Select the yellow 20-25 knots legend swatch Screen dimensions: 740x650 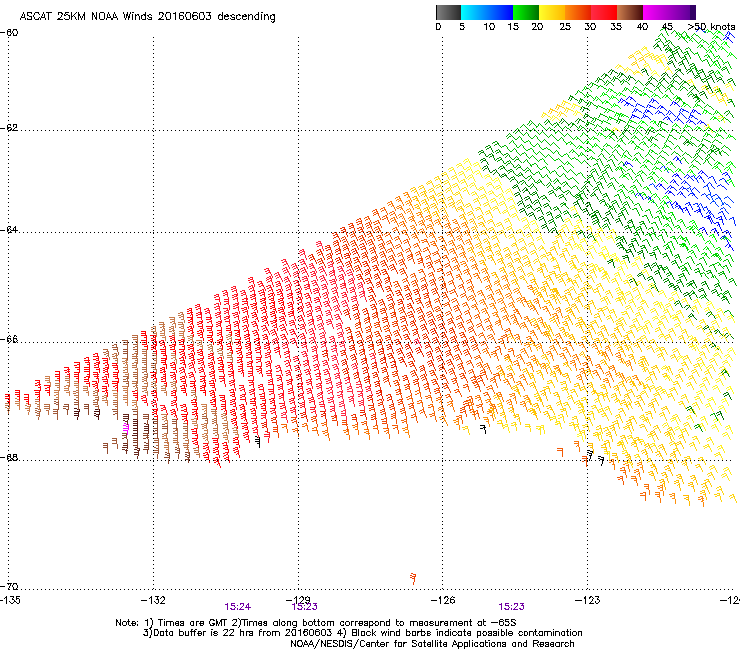click(552, 12)
